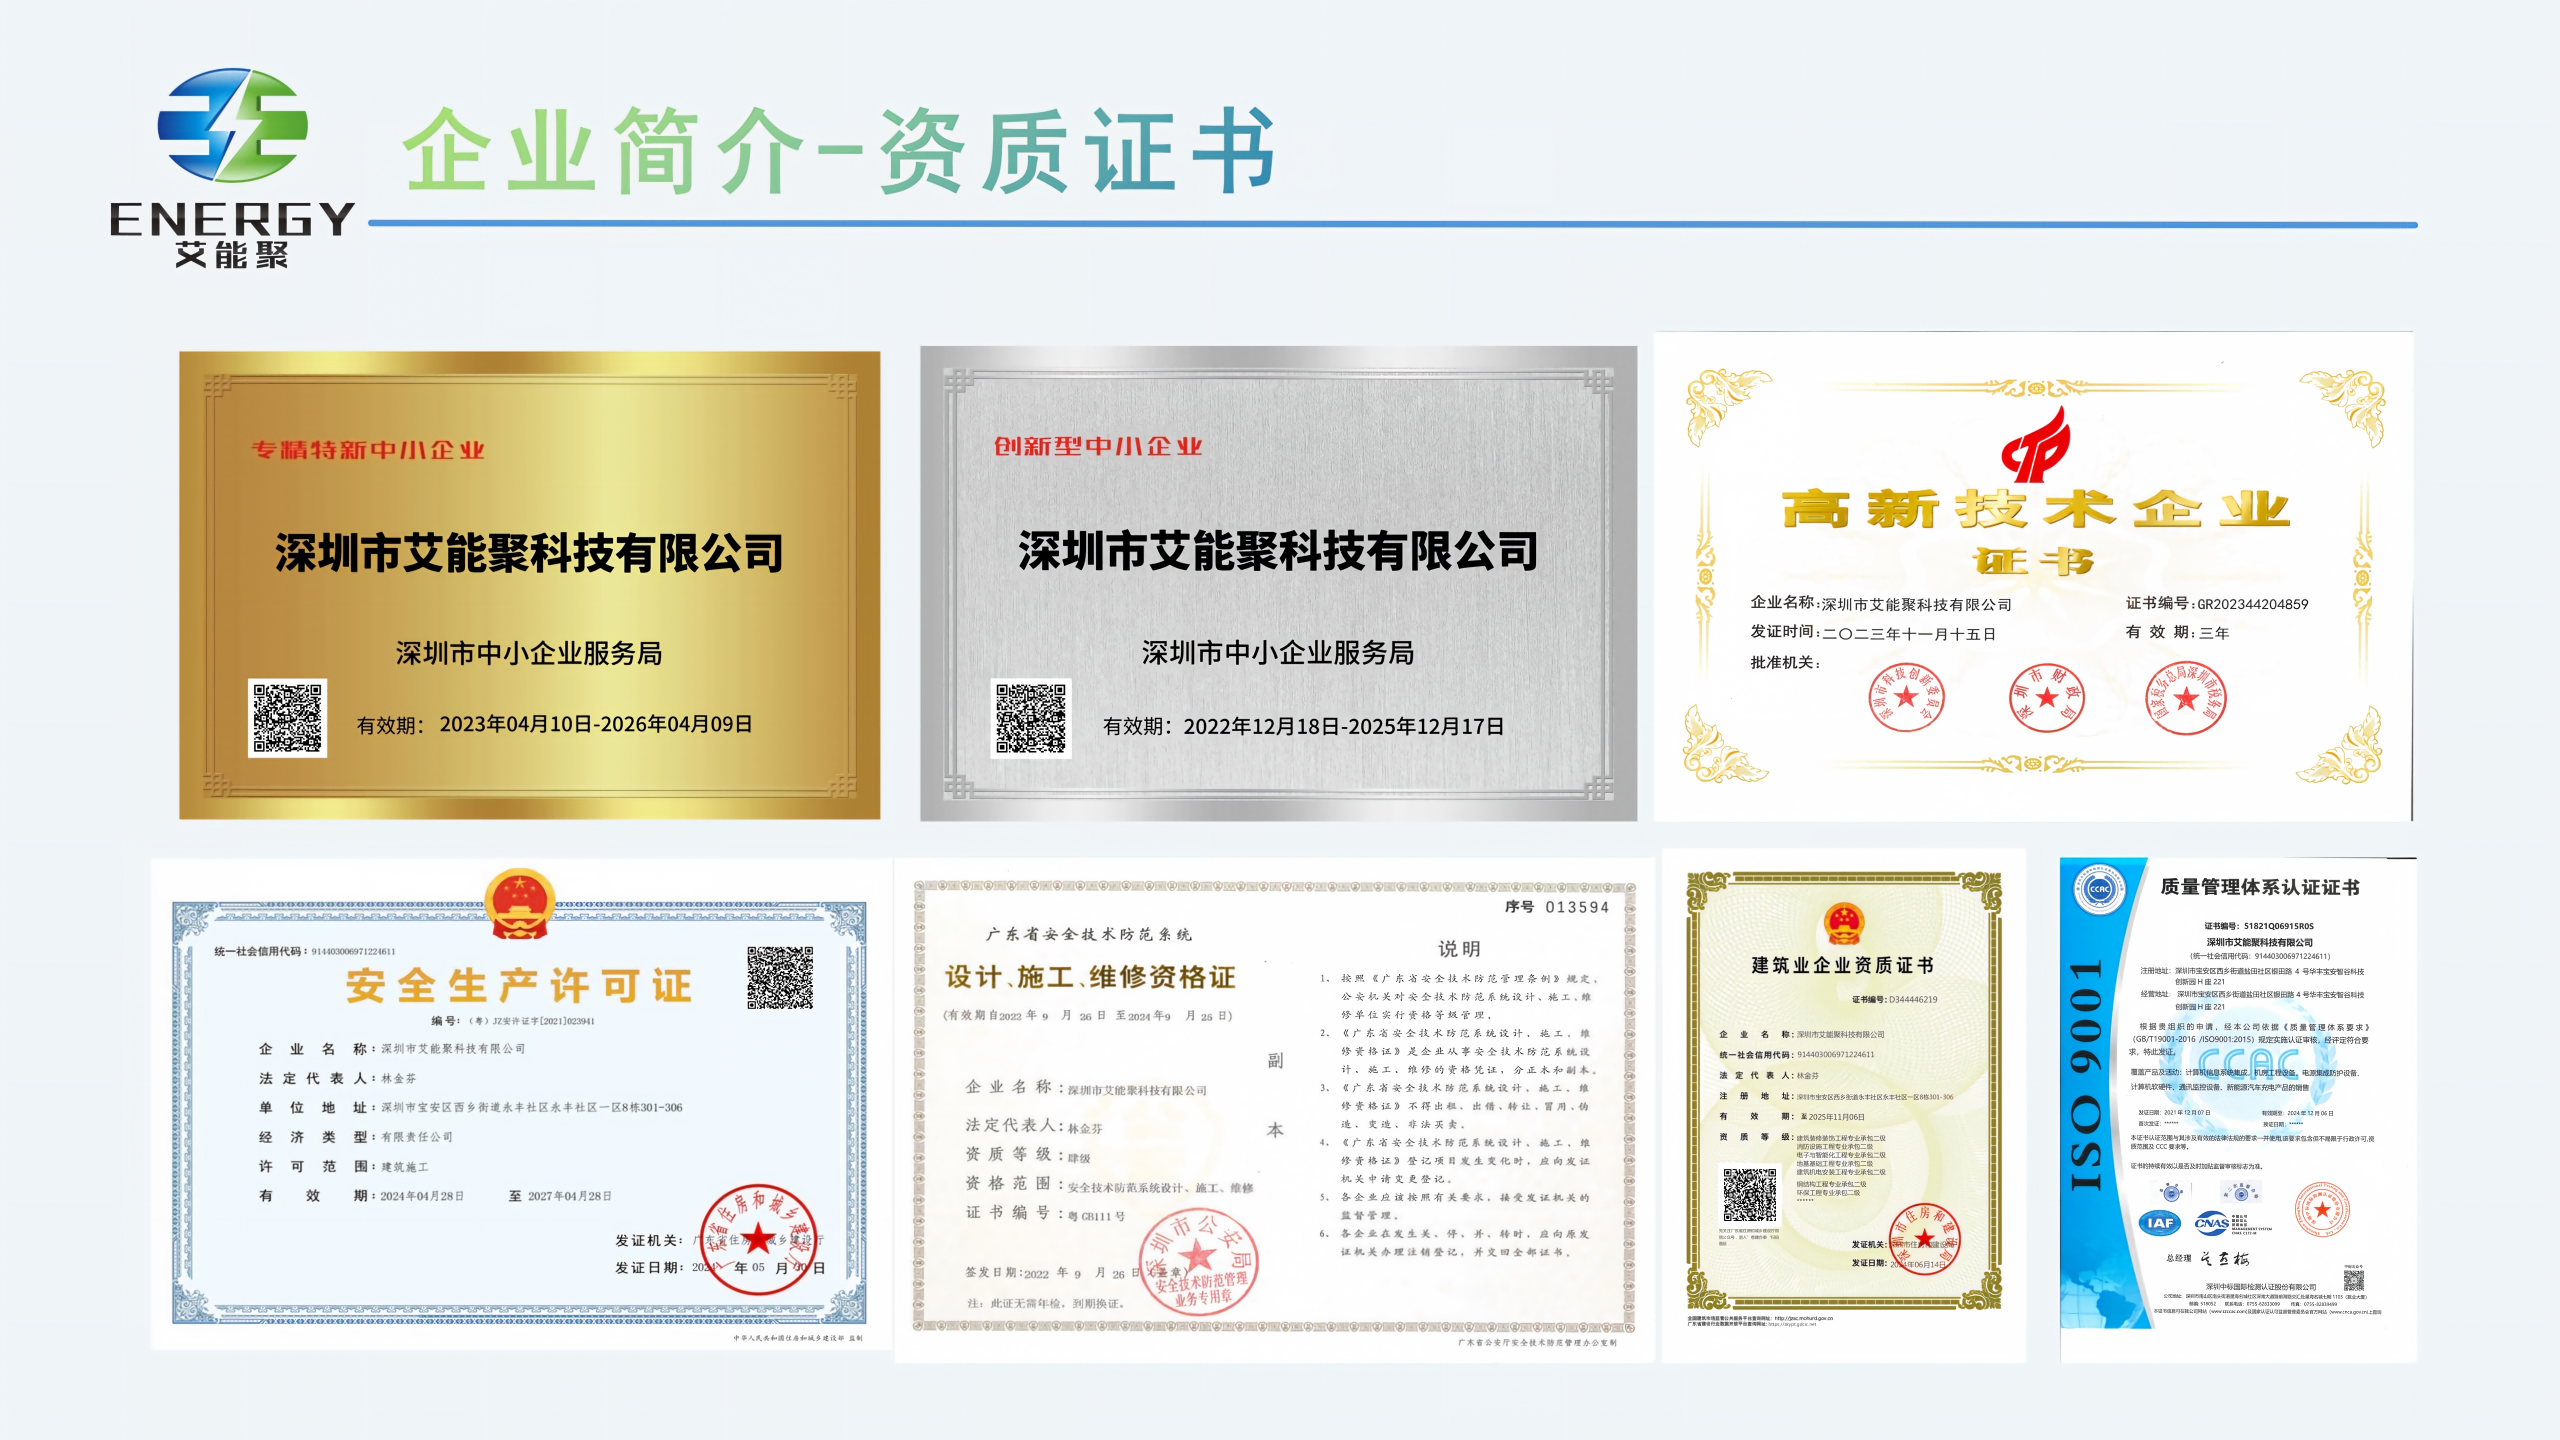Open the gold 专精特新 plaque image
The width and height of the screenshot is (2560, 1440).
click(530, 585)
